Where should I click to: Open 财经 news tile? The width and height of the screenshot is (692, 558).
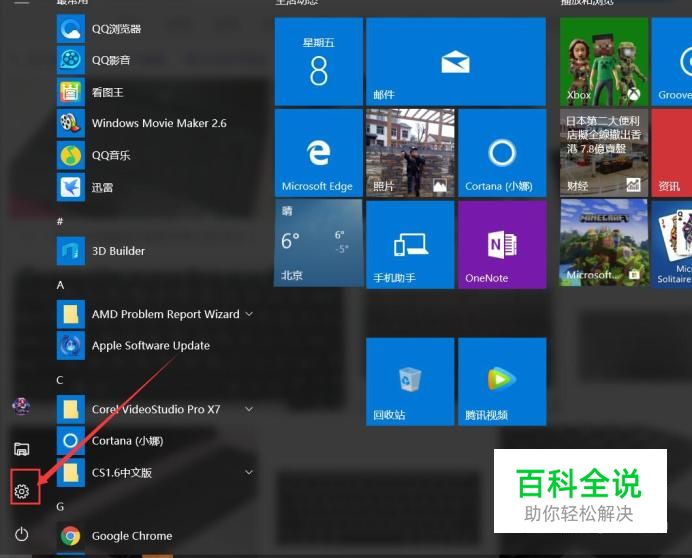point(604,153)
